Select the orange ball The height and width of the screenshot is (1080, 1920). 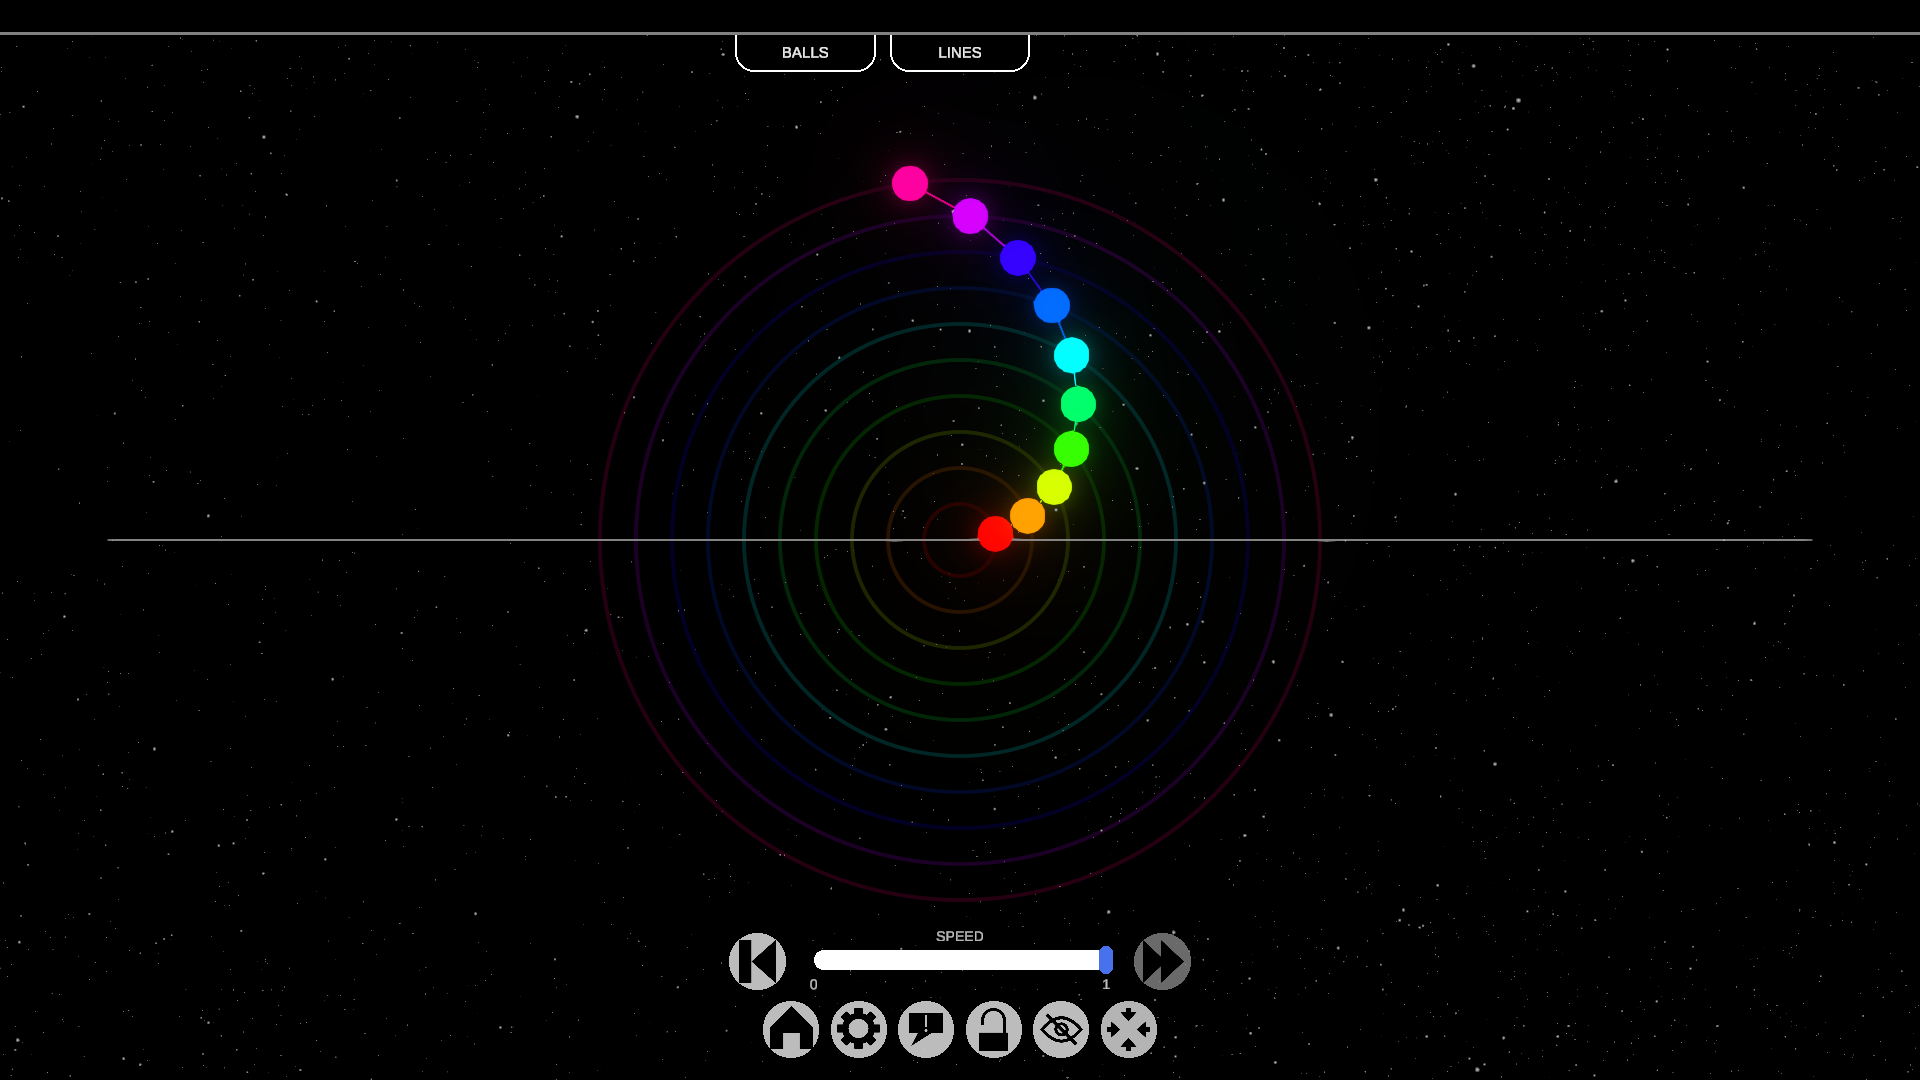click(x=1027, y=516)
